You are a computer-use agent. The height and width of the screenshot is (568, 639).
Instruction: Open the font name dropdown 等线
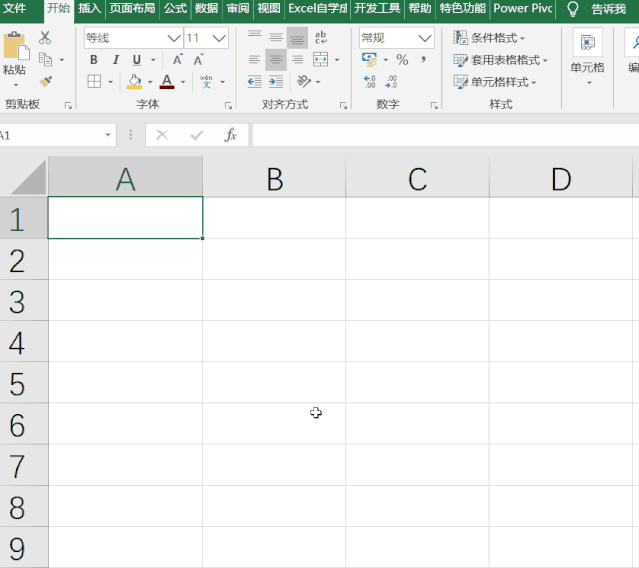(174, 38)
